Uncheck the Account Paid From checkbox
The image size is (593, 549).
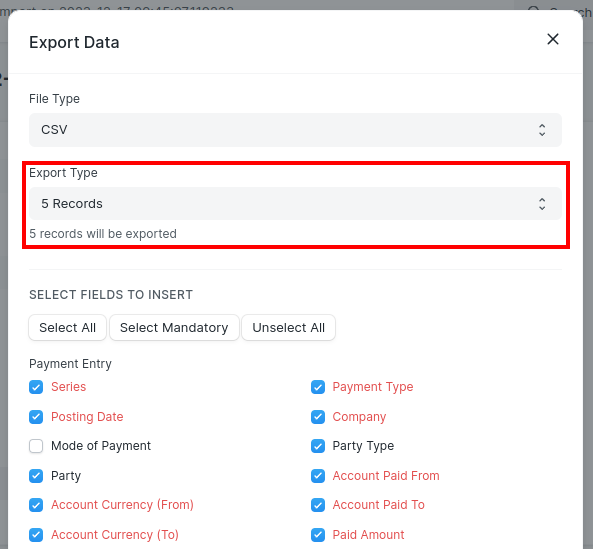[x=318, y=476]
